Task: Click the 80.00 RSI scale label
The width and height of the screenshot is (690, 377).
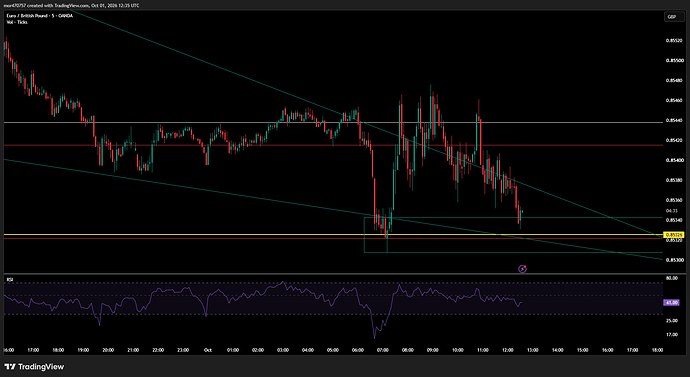Action: 672,278
